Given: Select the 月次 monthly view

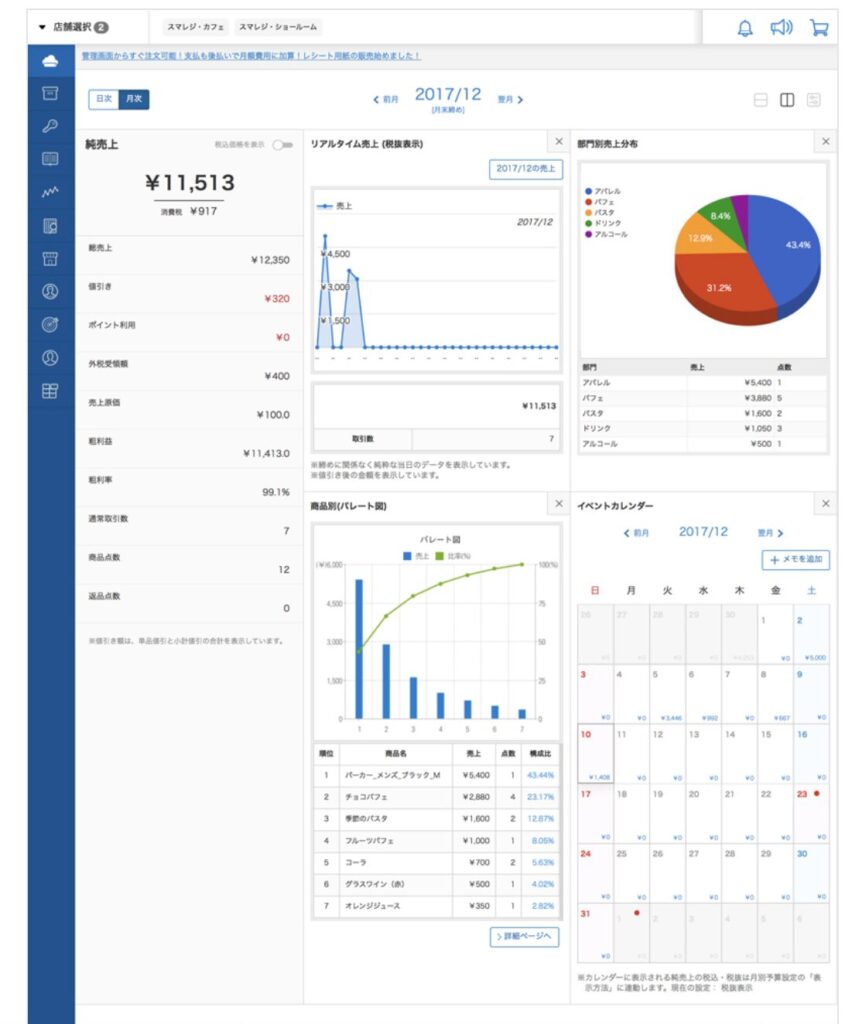Looking at the screenshot, I should [133, 99].
